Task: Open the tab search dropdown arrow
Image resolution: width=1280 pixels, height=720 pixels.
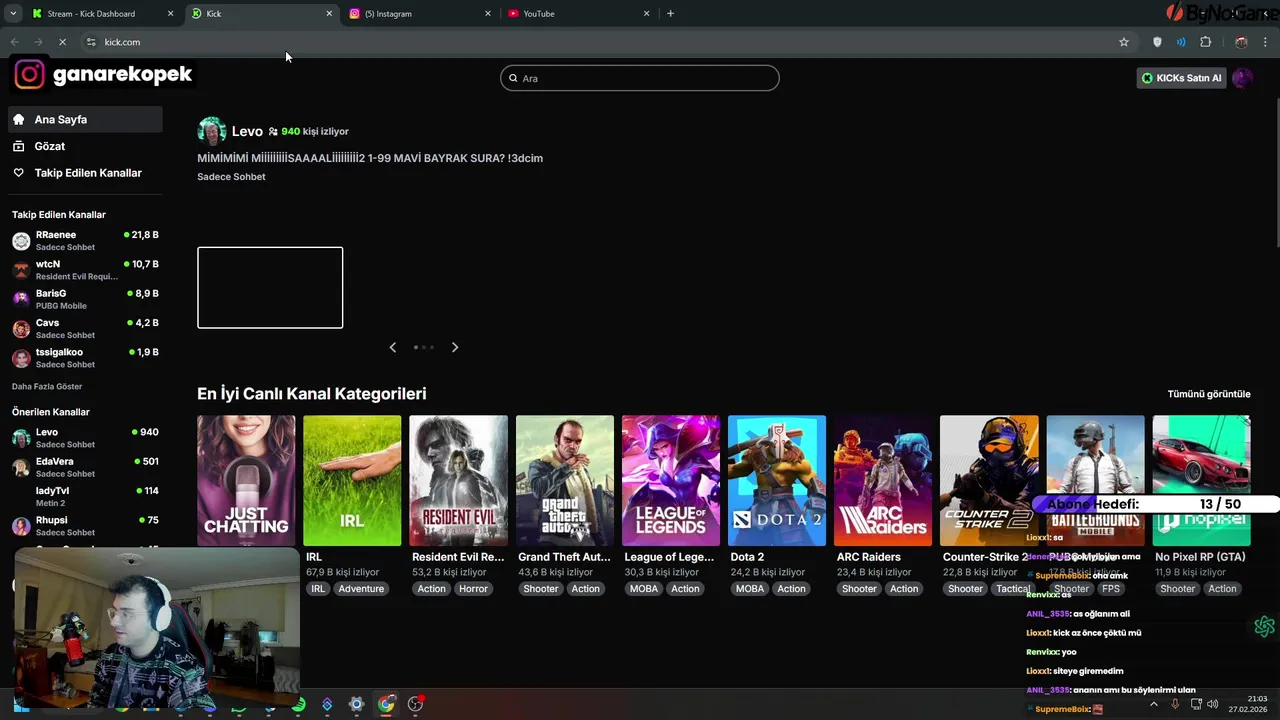Action: [x=13, y=13]
